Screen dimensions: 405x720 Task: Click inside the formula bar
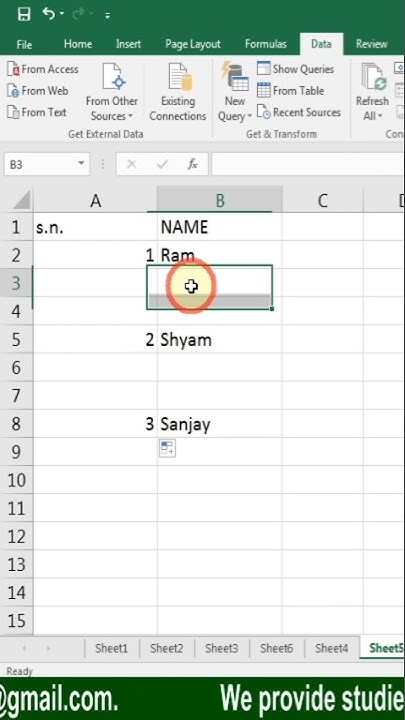pyautogui.click(x=307, y=164)
